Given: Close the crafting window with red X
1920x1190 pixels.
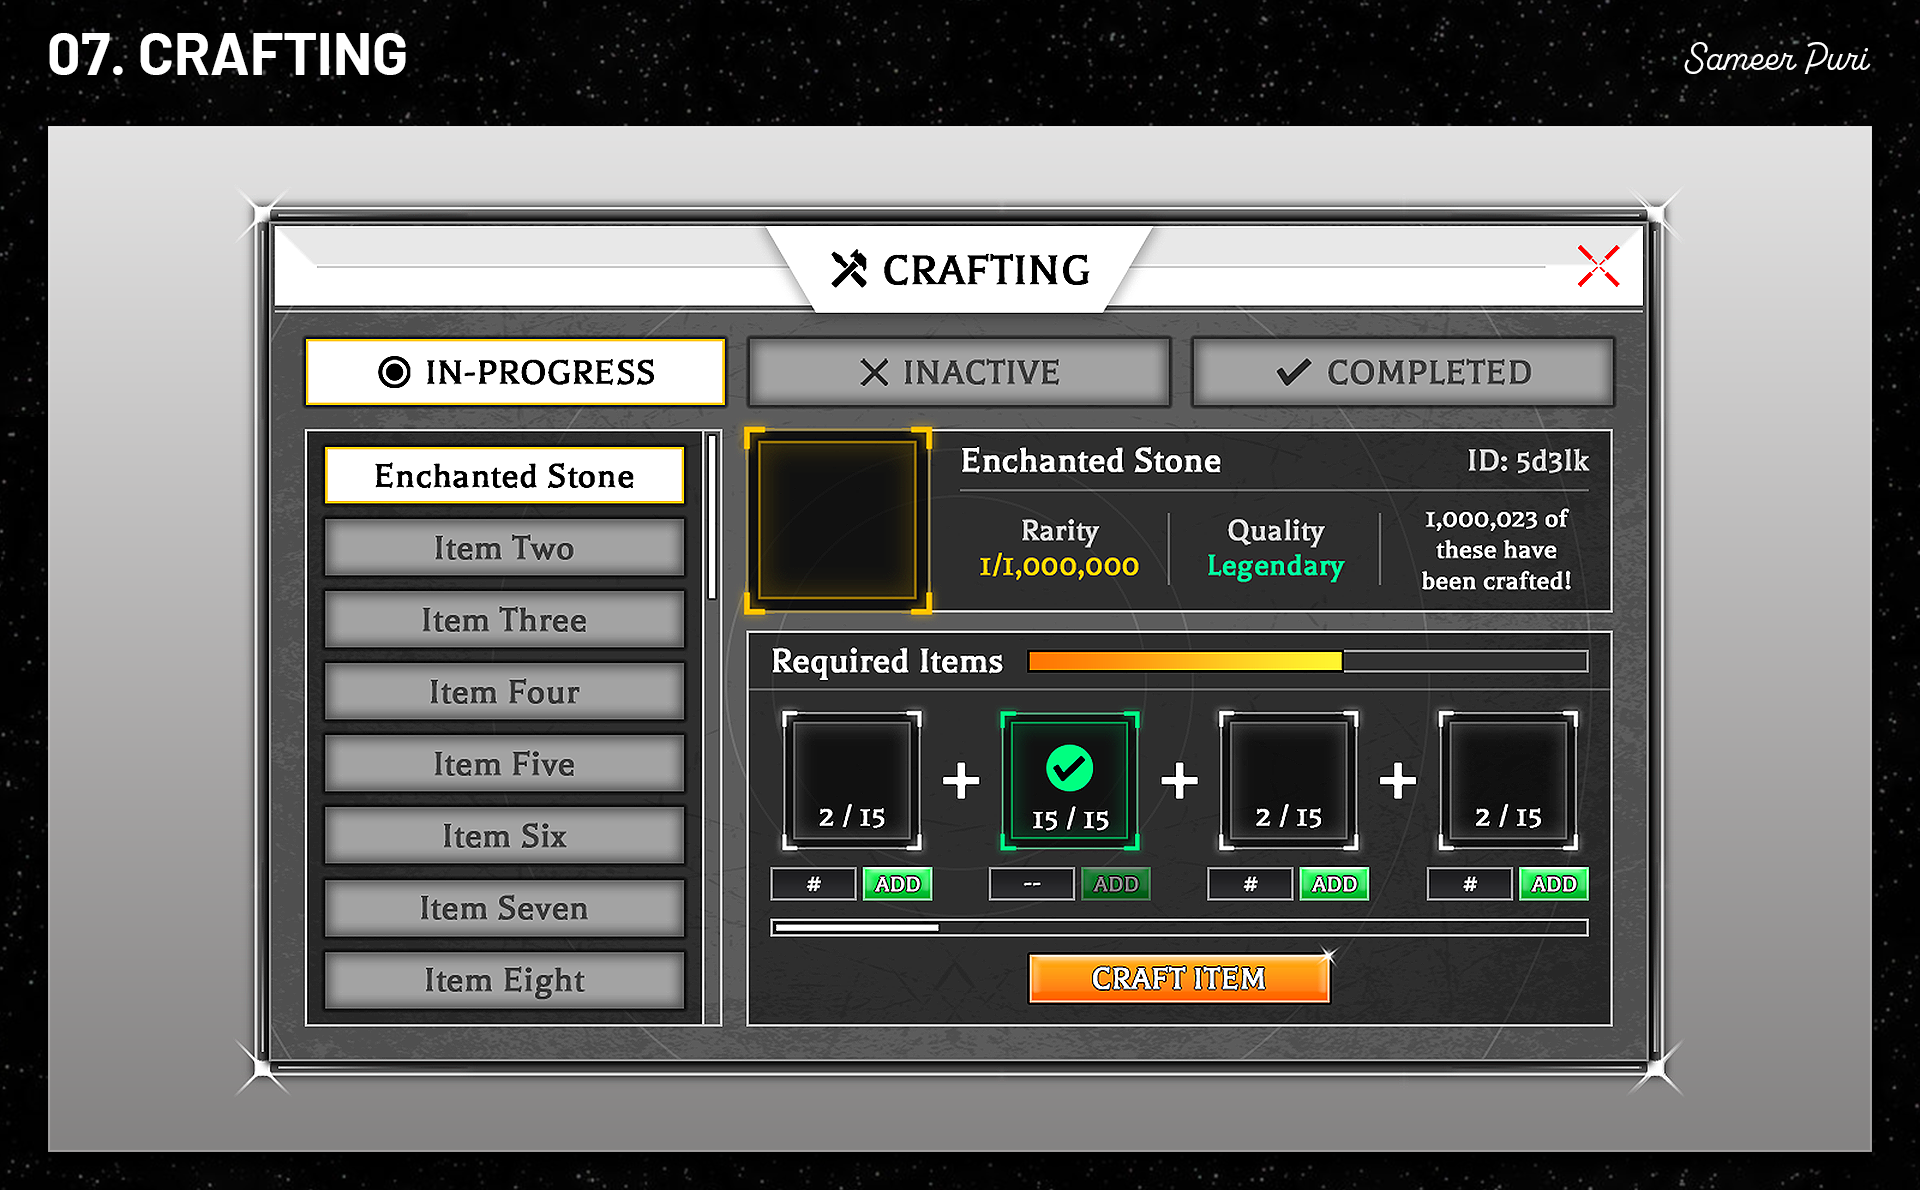Looking at the screenshot, I should coord(1597,266).
